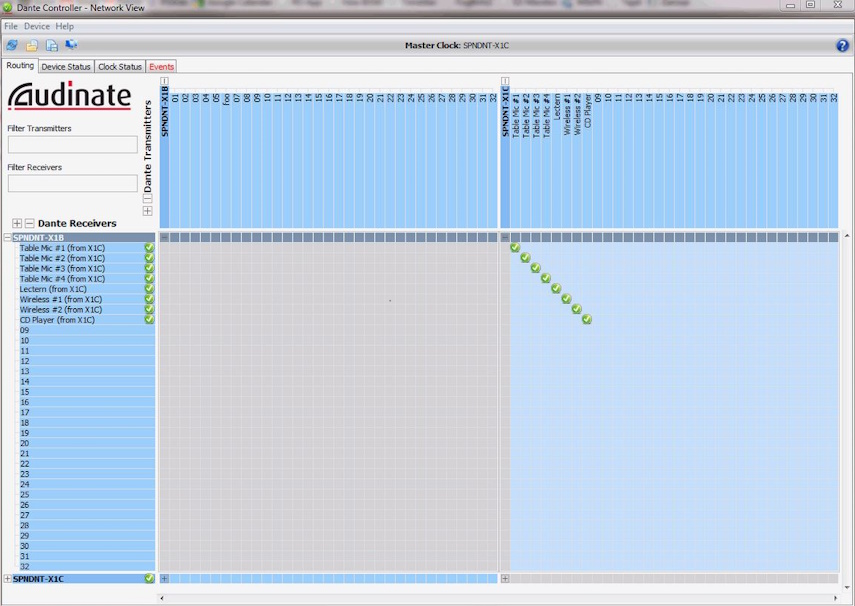Expand all Dante Receivers with plus button
855x606 pixels.
[17, 223]
